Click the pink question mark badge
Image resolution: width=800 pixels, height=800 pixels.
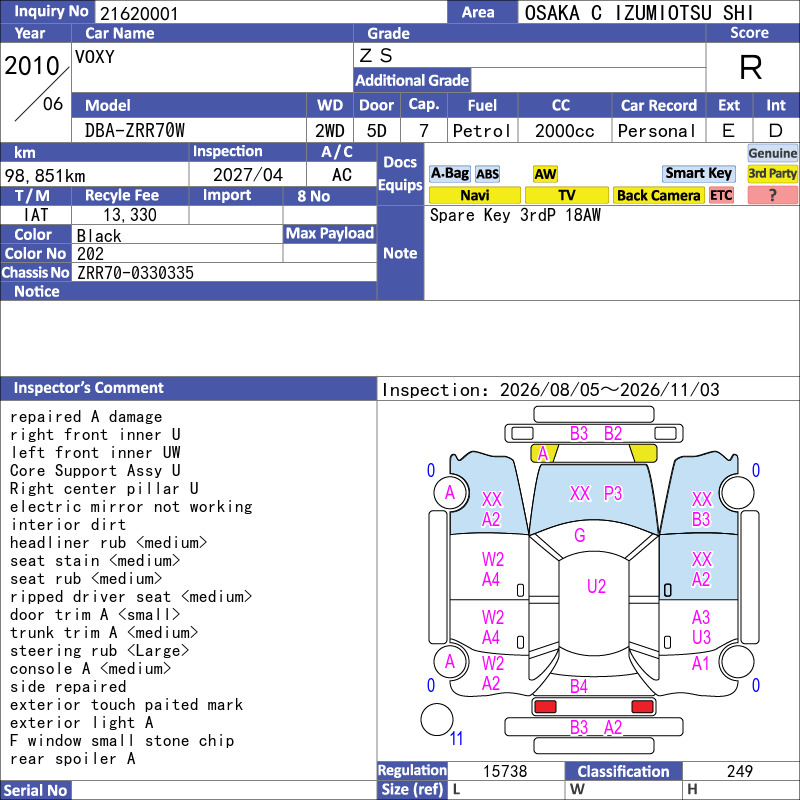pyautogui.click(x=772, y=195)
